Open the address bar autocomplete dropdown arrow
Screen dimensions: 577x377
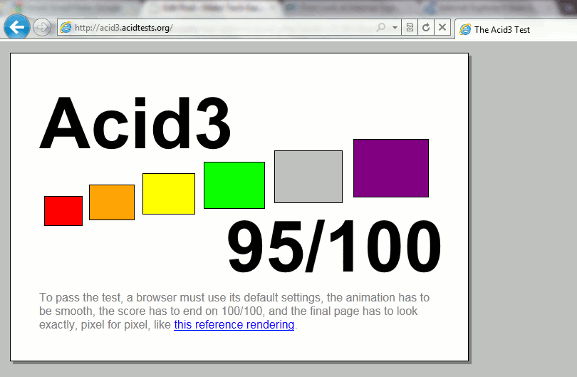click(x=395, y=28)
